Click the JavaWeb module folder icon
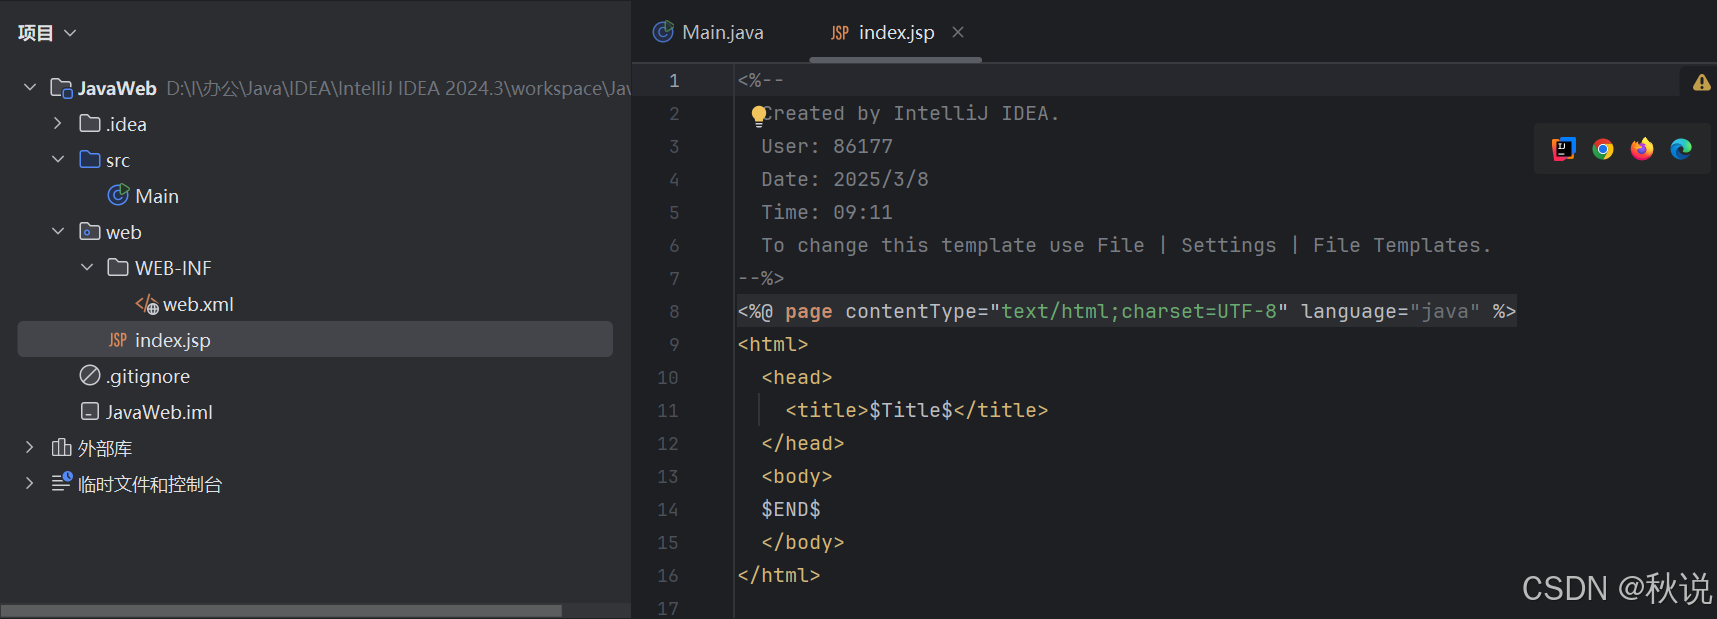 coord(61,88)
